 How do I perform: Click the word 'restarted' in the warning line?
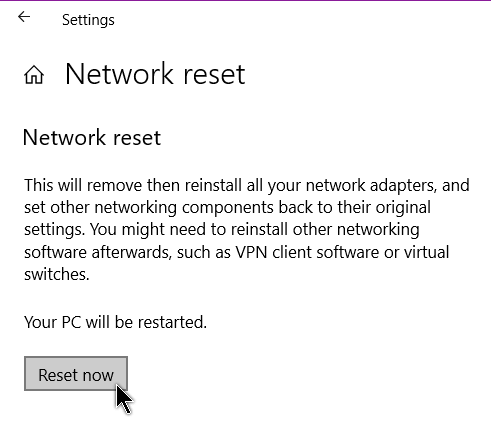[x=171, y=322]
